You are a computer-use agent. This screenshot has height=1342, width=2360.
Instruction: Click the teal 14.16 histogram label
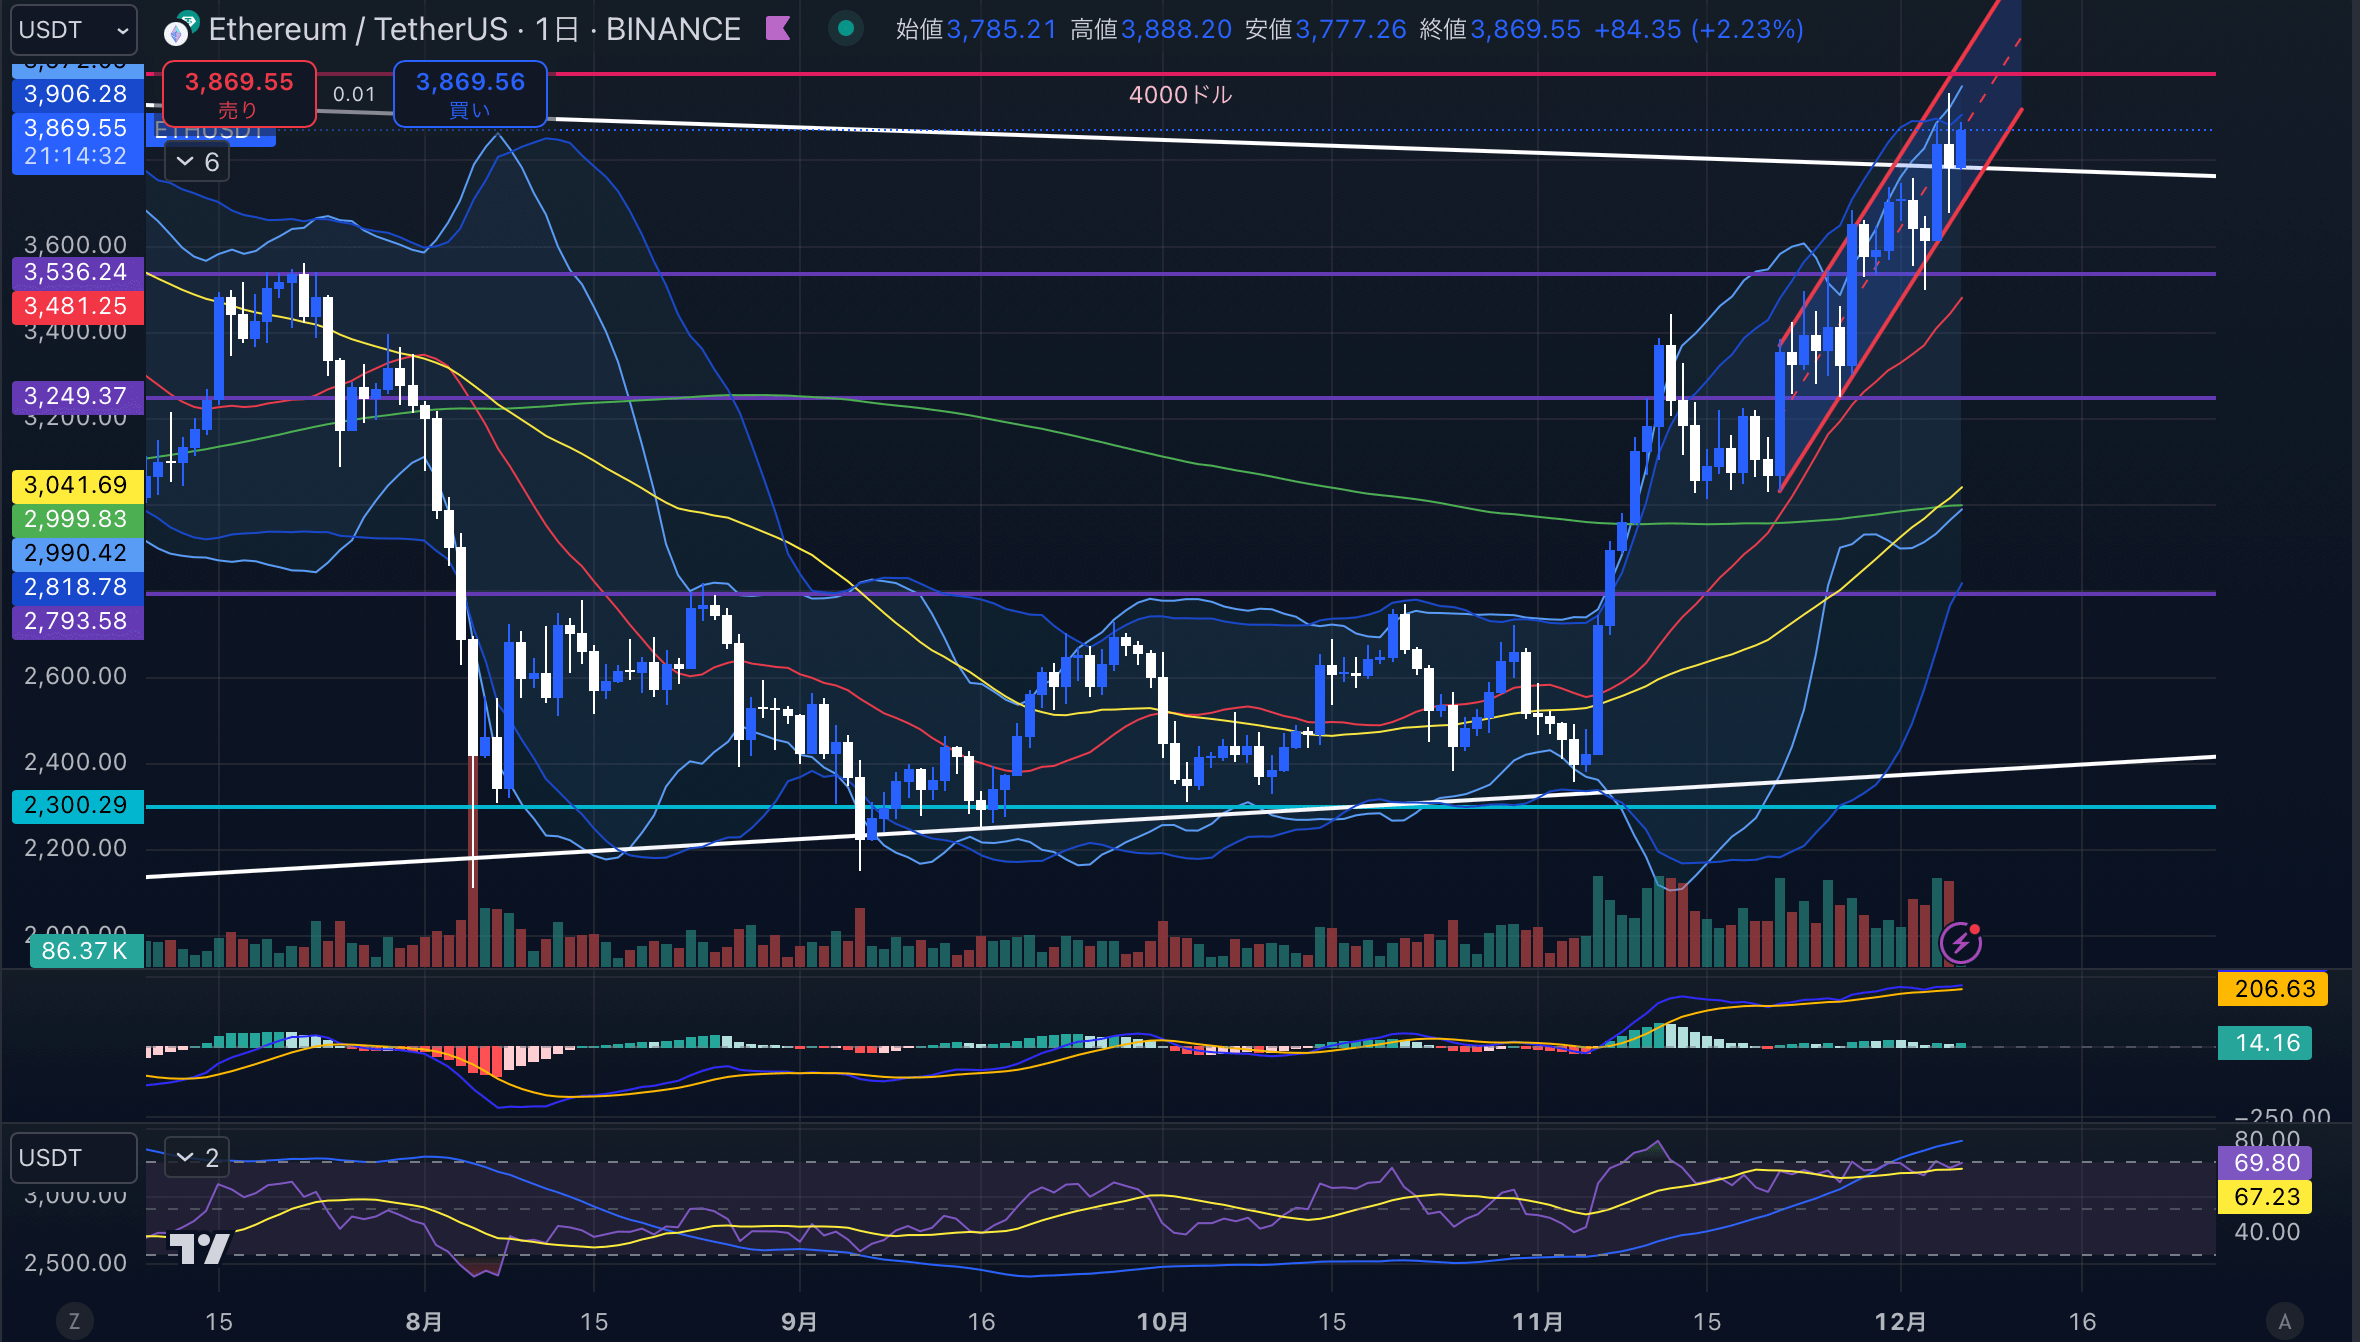2266,1043
